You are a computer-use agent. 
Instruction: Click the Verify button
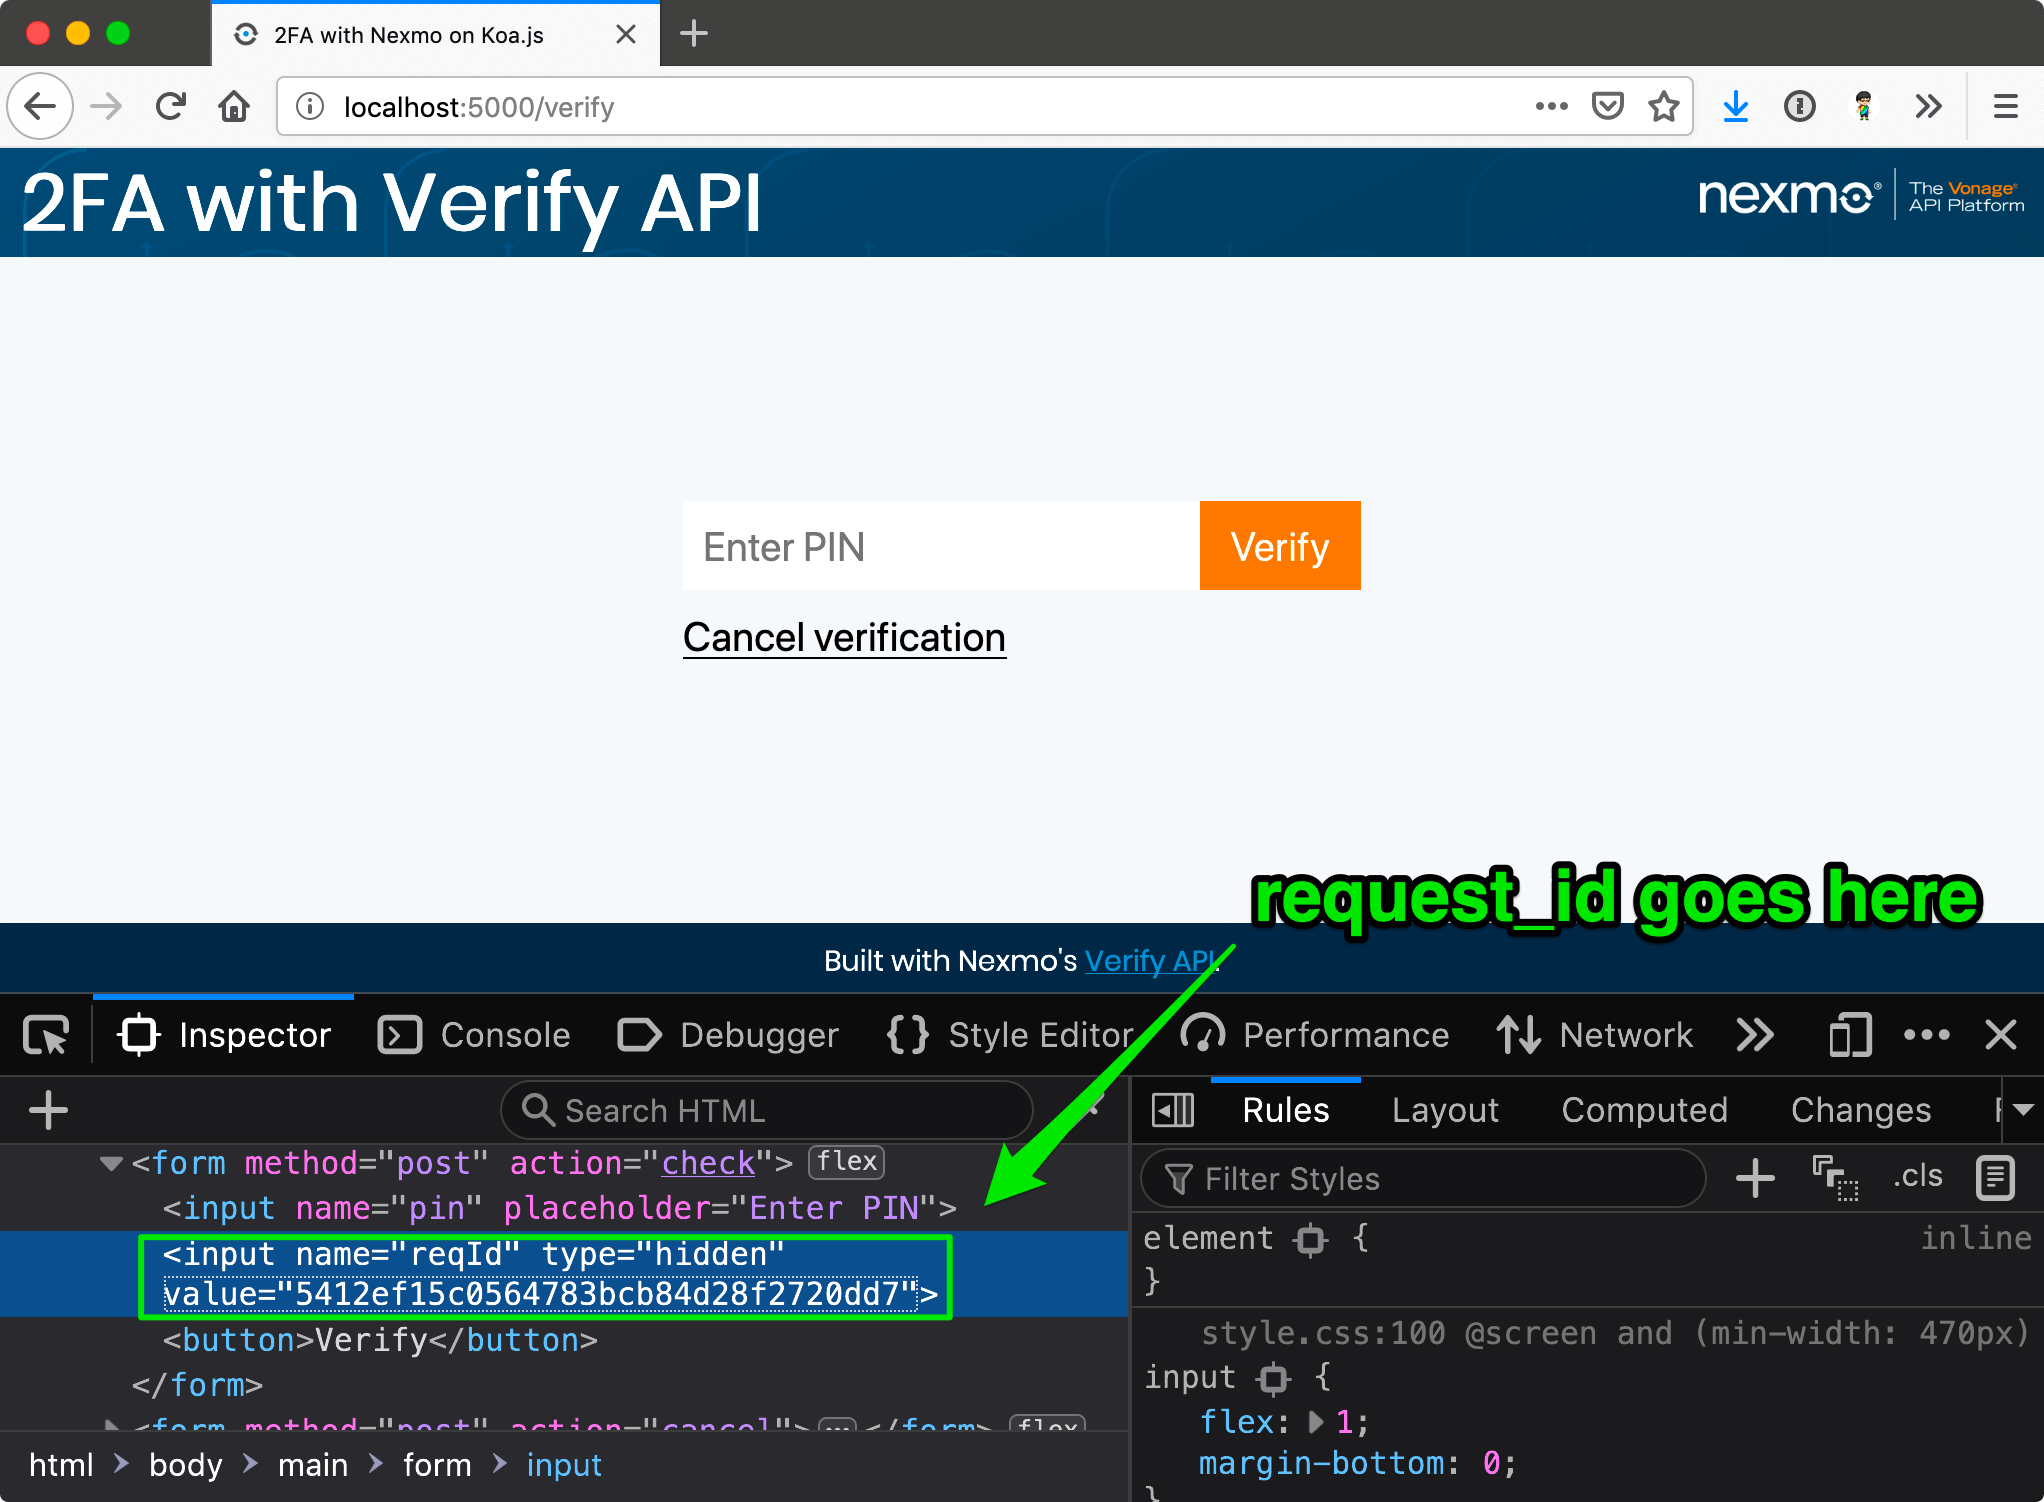tap(1281, 546)
